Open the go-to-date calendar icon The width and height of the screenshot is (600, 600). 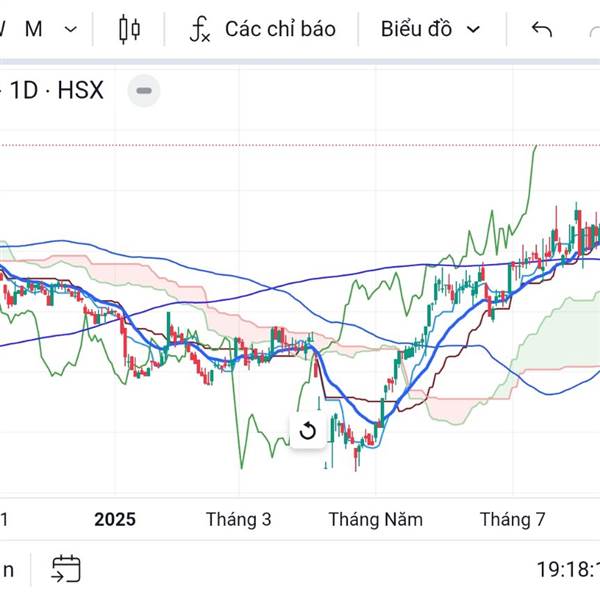point(66,569)
